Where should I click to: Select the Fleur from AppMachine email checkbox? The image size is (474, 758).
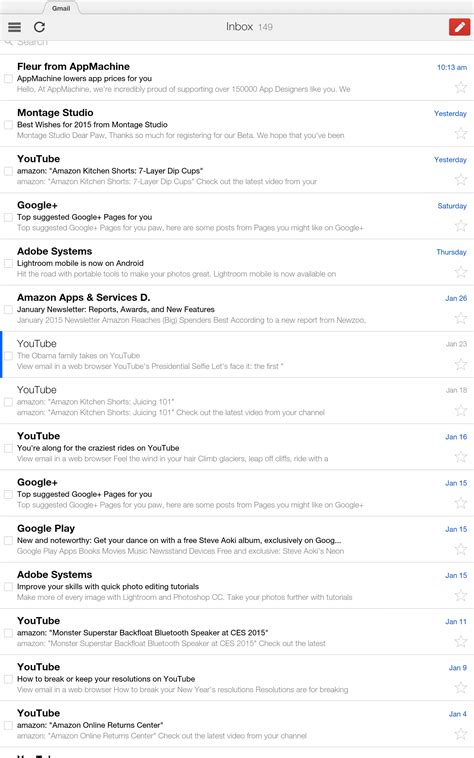[8, 78]
